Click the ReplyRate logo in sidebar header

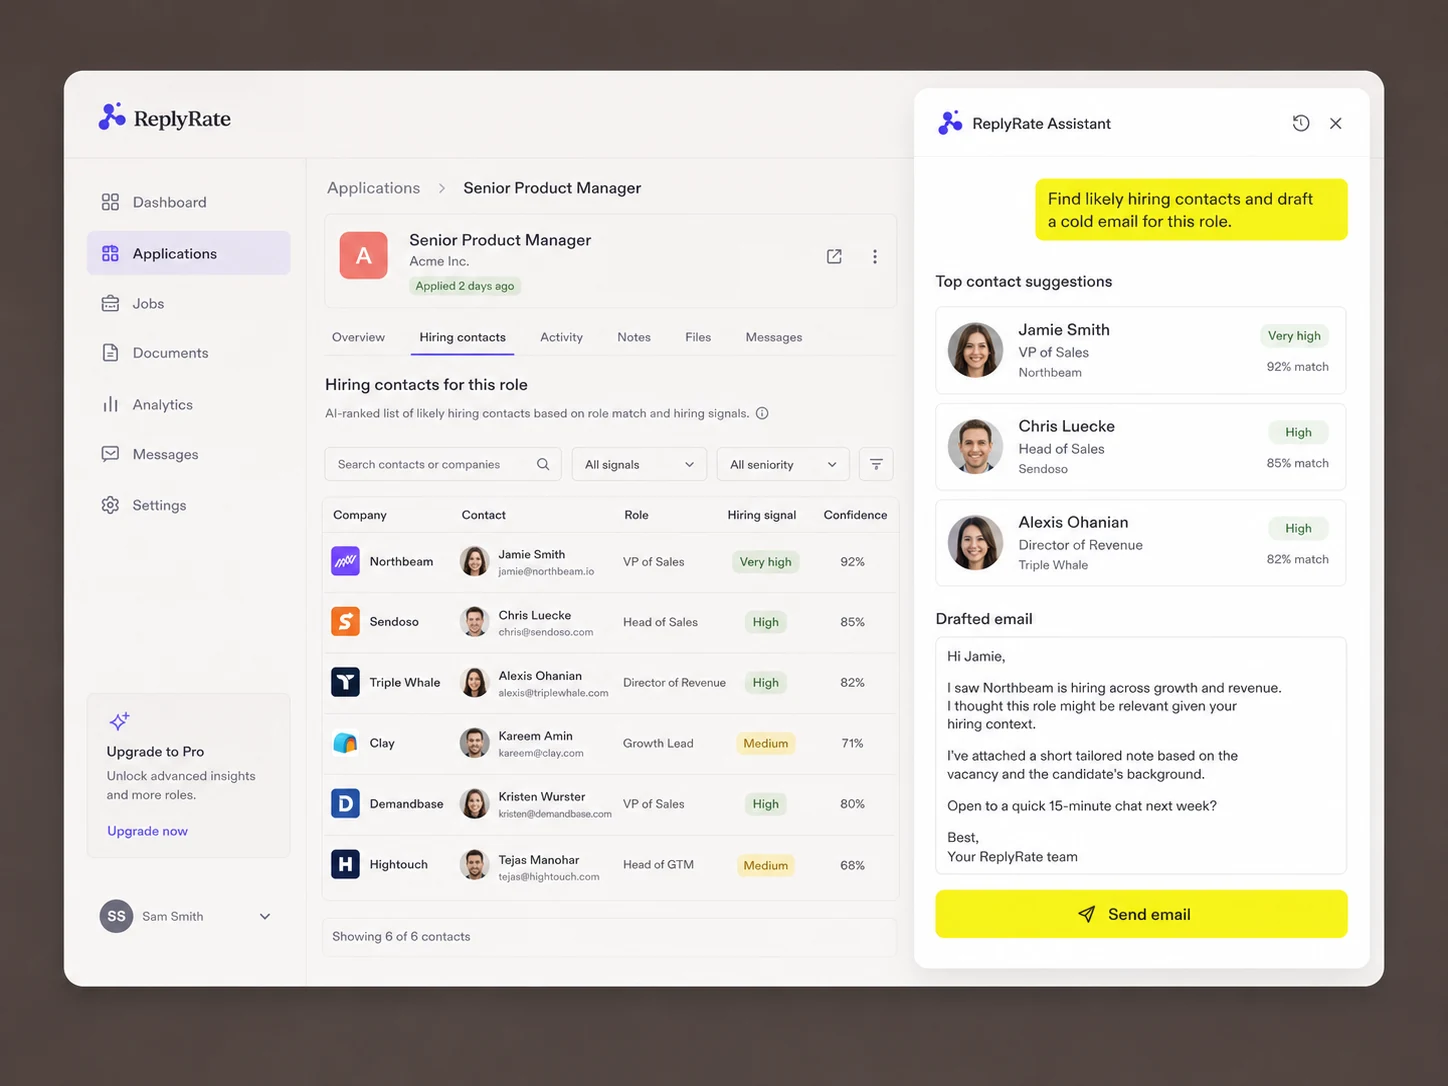tap(165, 118)
